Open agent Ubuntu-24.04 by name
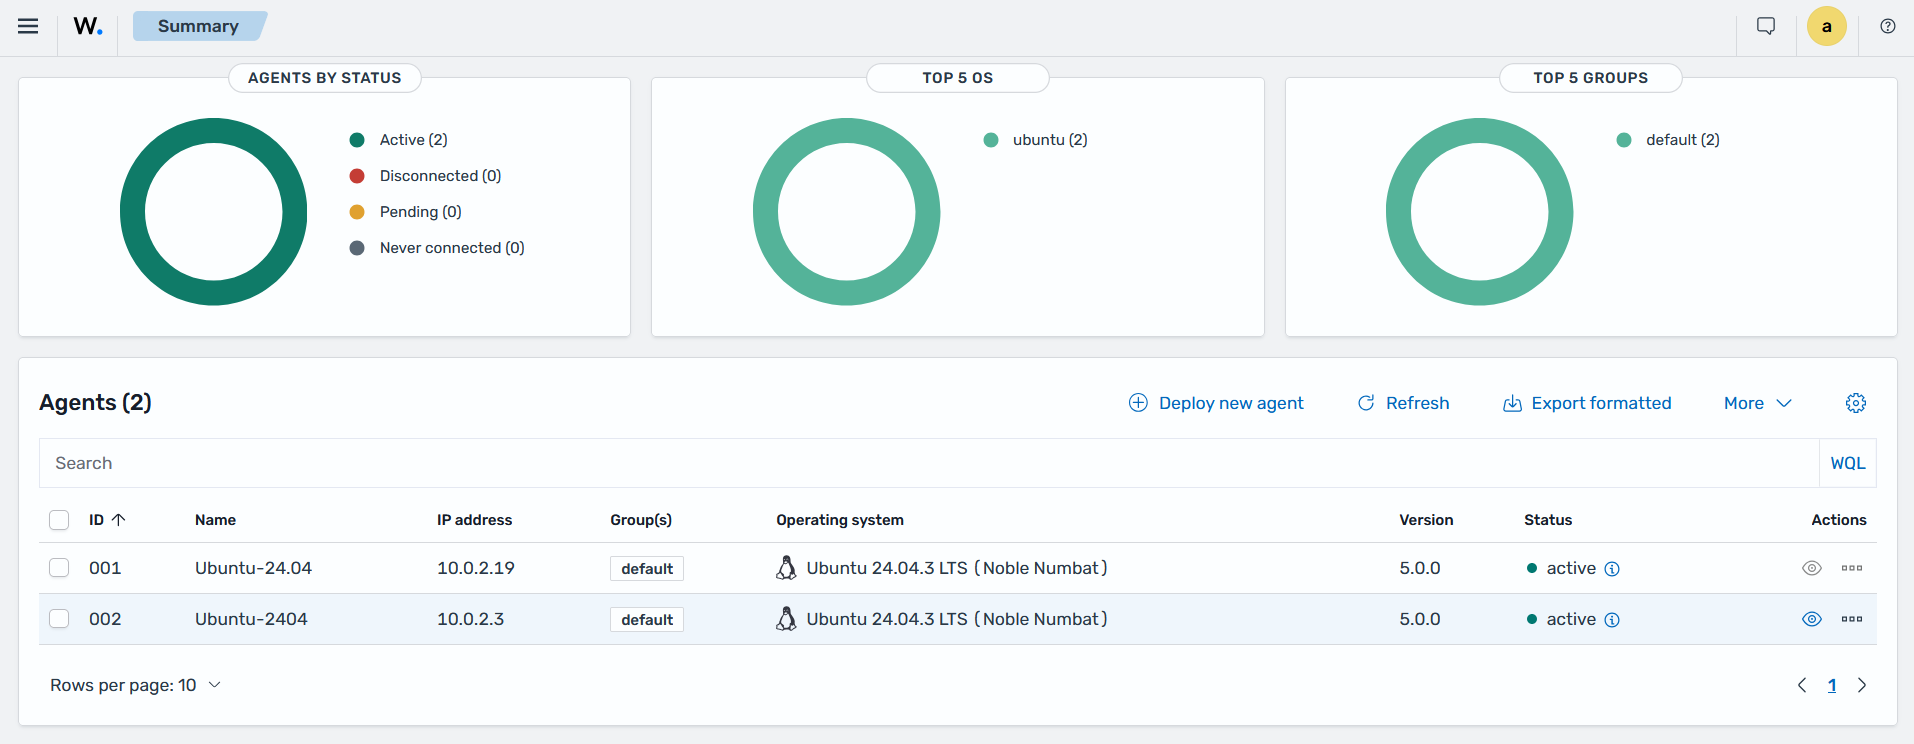This screenshot has width=1914, height=744. coord(253,568)
